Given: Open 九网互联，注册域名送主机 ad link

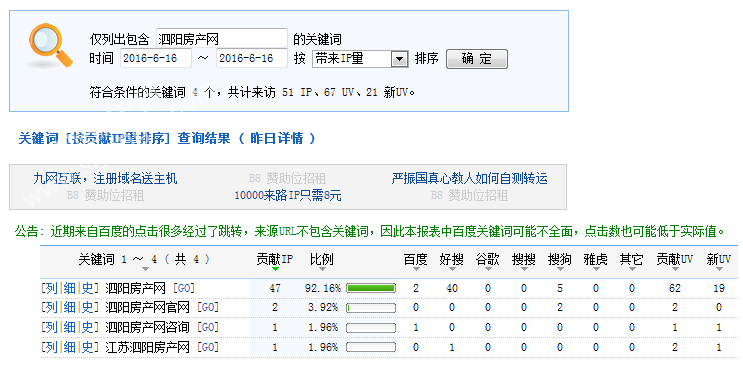Looking at the screenshot, I should 105,179.
